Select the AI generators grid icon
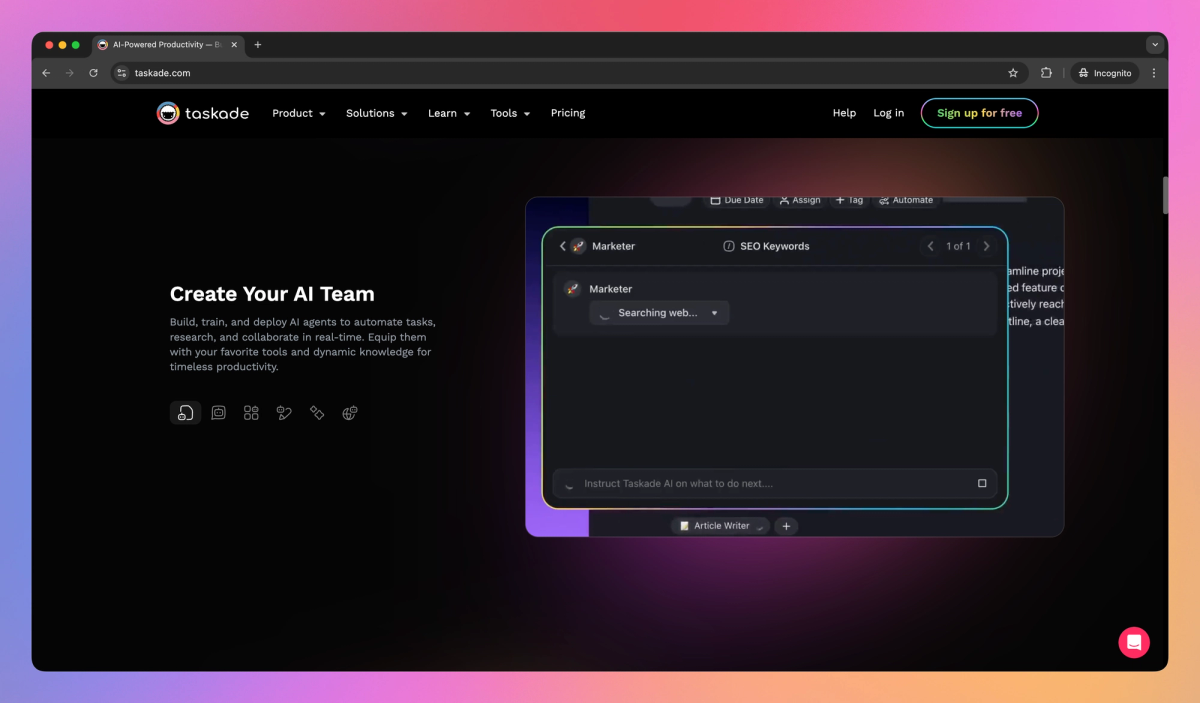 [250, 412]
